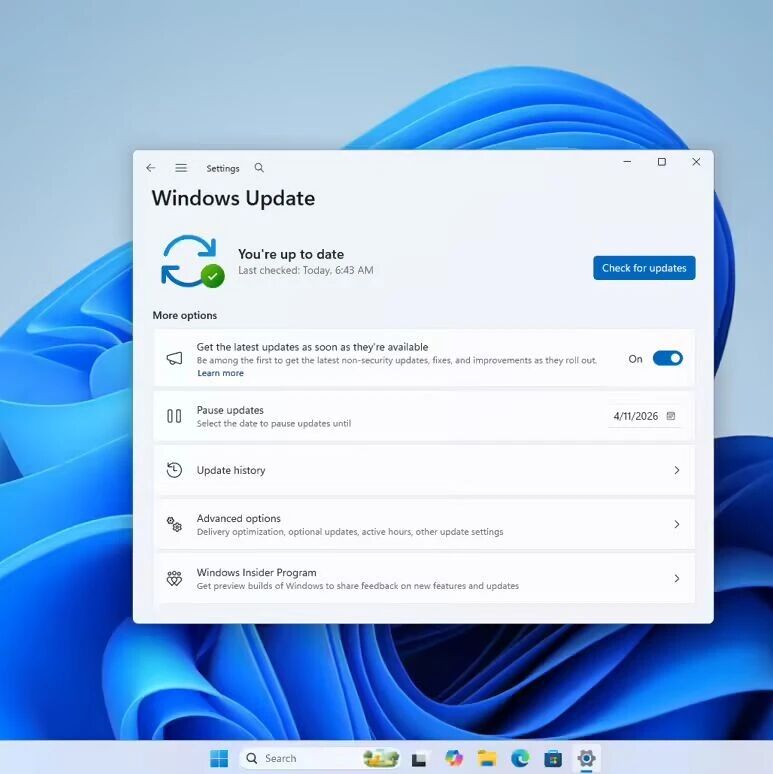Screen dimensions: 773x774
Task: Click "Delivery optimization, optional updates" description
Action: click(x=350, y=532)
